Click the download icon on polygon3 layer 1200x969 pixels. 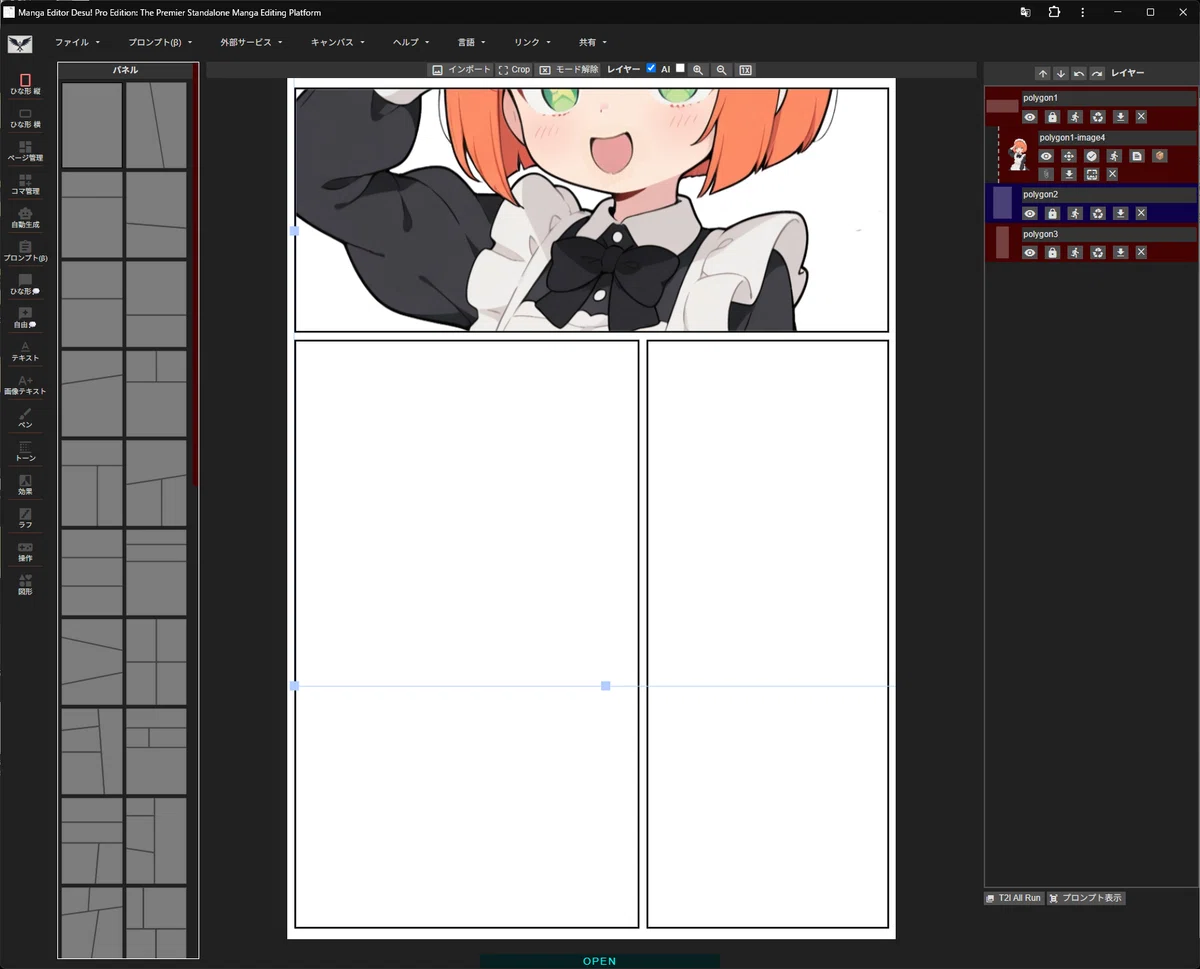tap(1121, 253)
